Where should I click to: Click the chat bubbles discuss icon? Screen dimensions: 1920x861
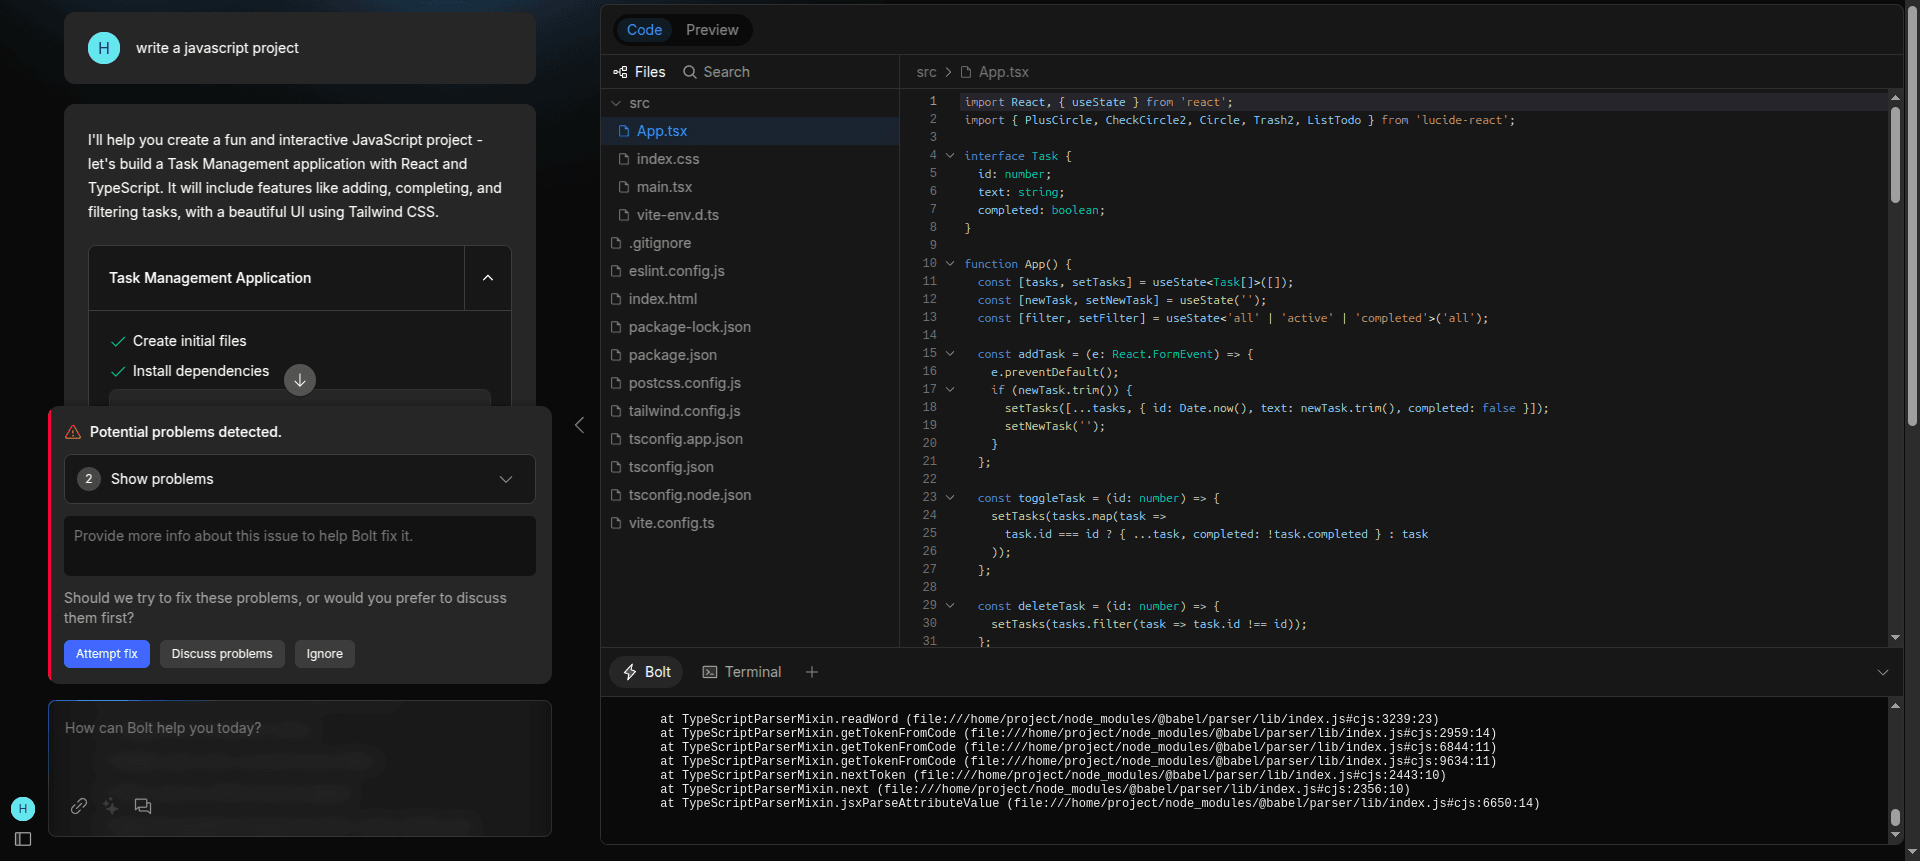143,806
